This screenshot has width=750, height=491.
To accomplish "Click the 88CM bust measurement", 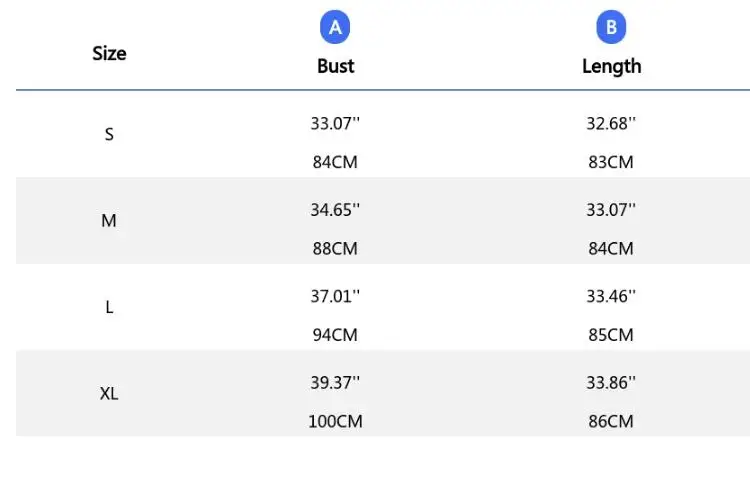I will (x=335, y=248).
